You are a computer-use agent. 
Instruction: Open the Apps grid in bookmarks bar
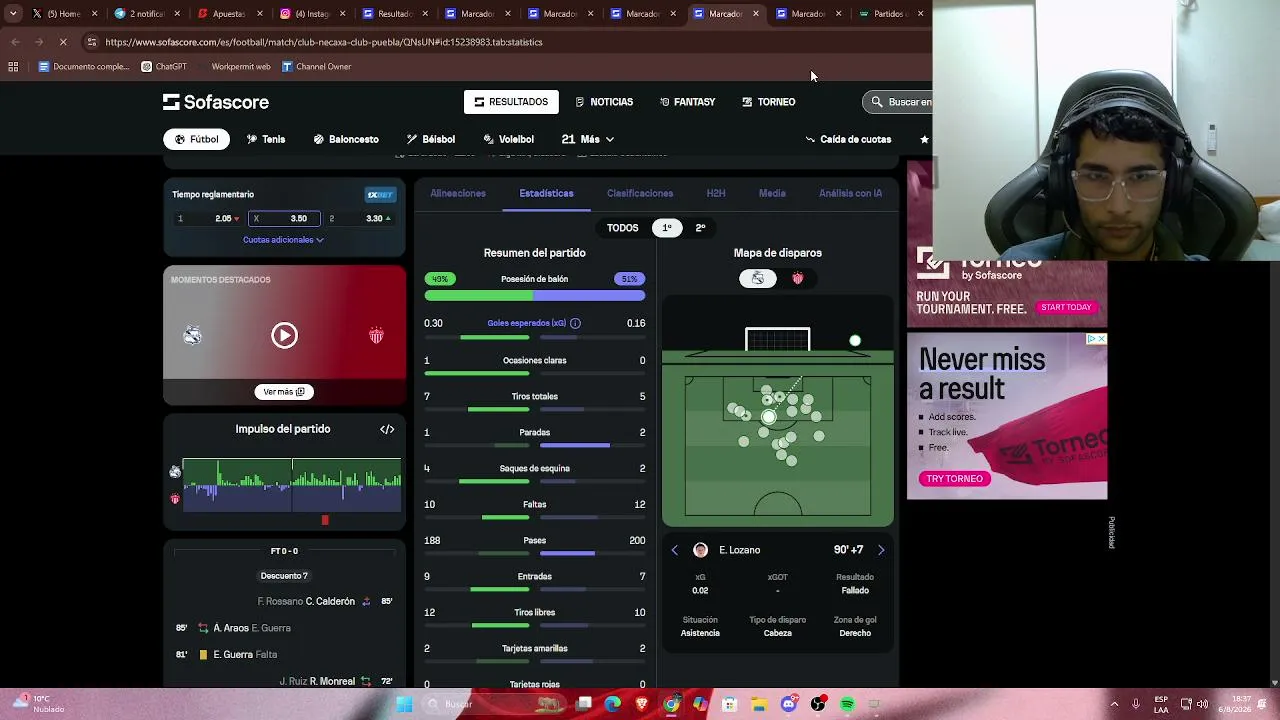(13, 67)
